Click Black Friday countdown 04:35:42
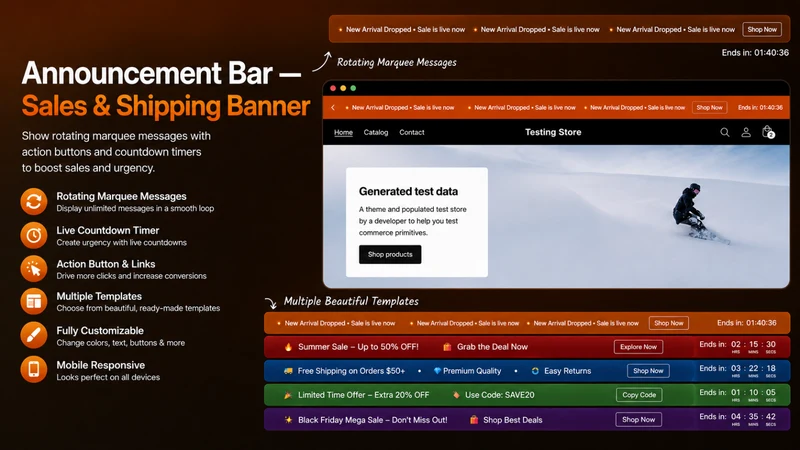The image size is (800, 450). point(756,419)
